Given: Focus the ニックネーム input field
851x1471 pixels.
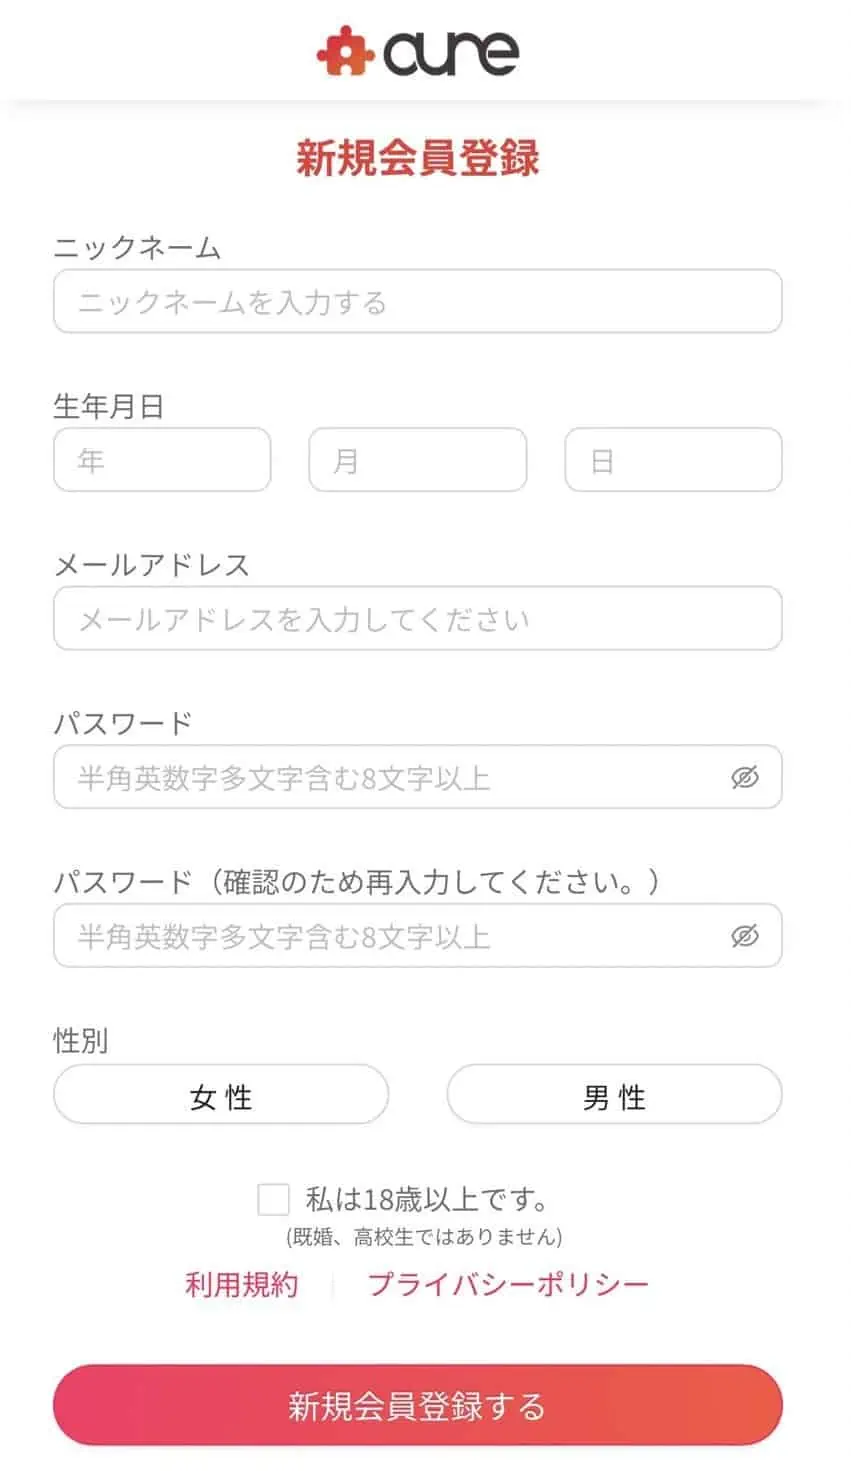Looking at the screenshot, I should (x=418, y=301).
